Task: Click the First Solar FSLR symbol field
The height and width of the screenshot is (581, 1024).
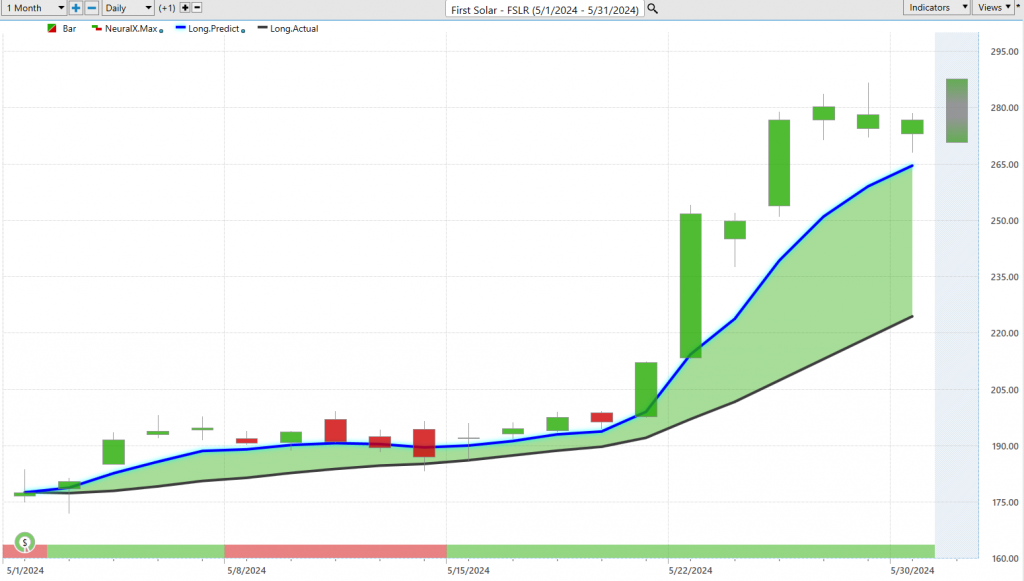Action: tap(545, 9)
